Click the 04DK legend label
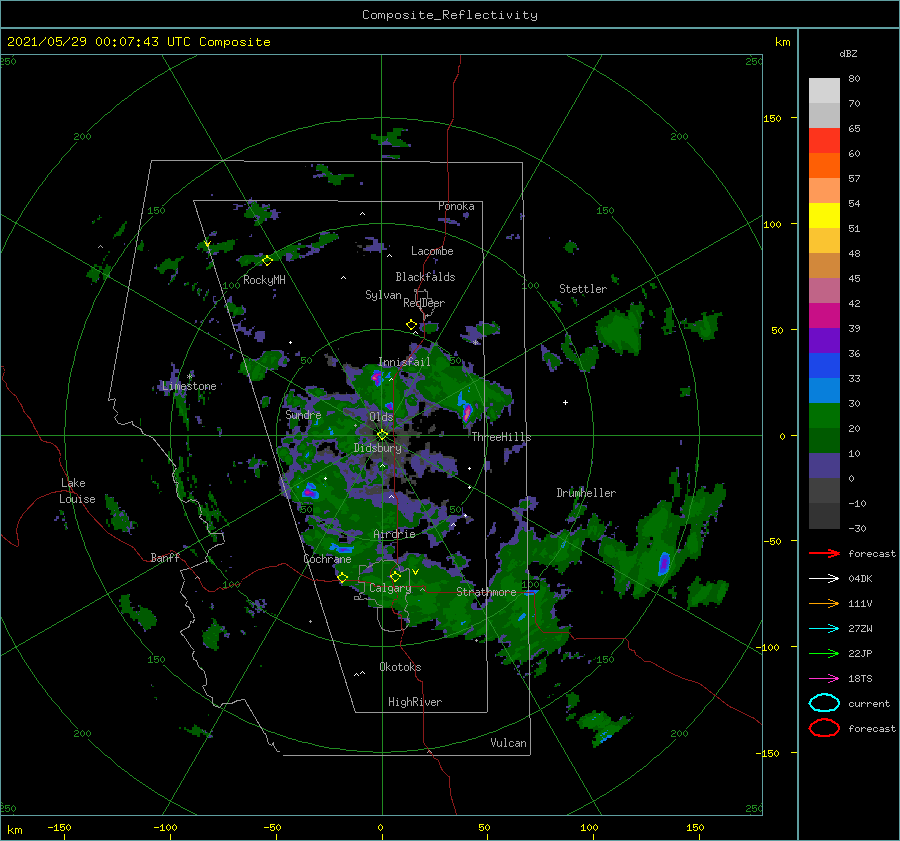900x841 pixels. point(860,579)
